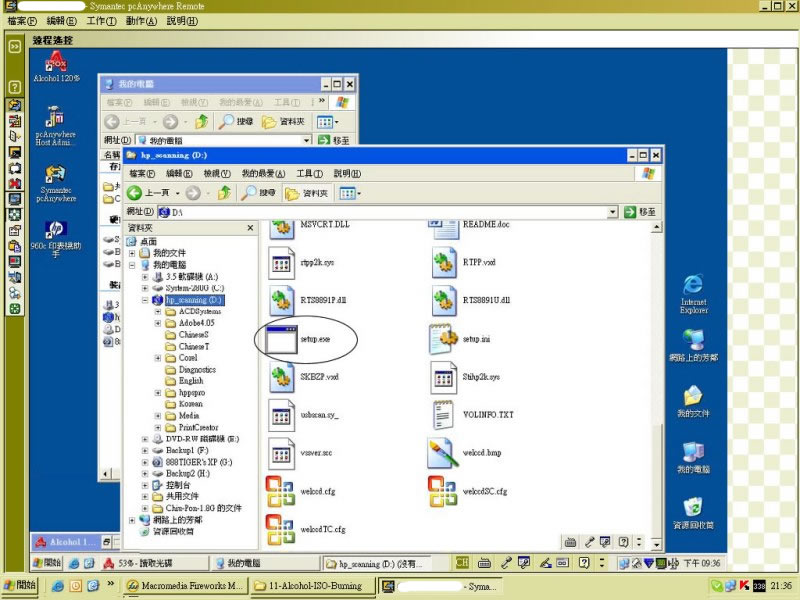
Task: Open File menu in hp_scanning window
Action: point(142,173)
